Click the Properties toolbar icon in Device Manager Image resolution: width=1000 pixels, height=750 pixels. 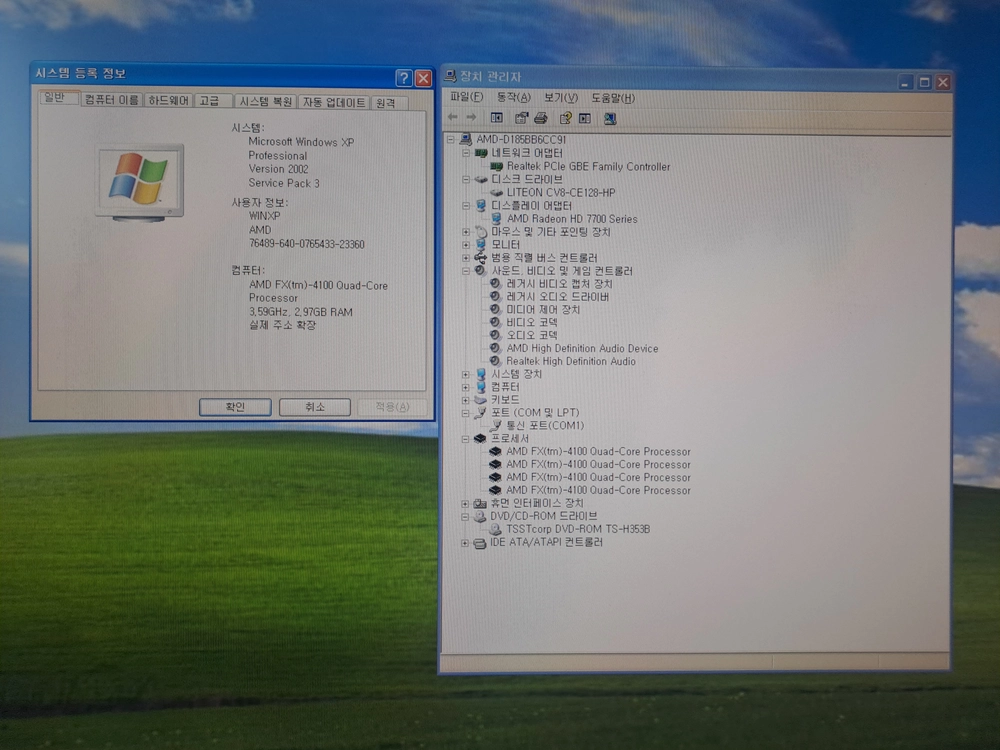521,118
